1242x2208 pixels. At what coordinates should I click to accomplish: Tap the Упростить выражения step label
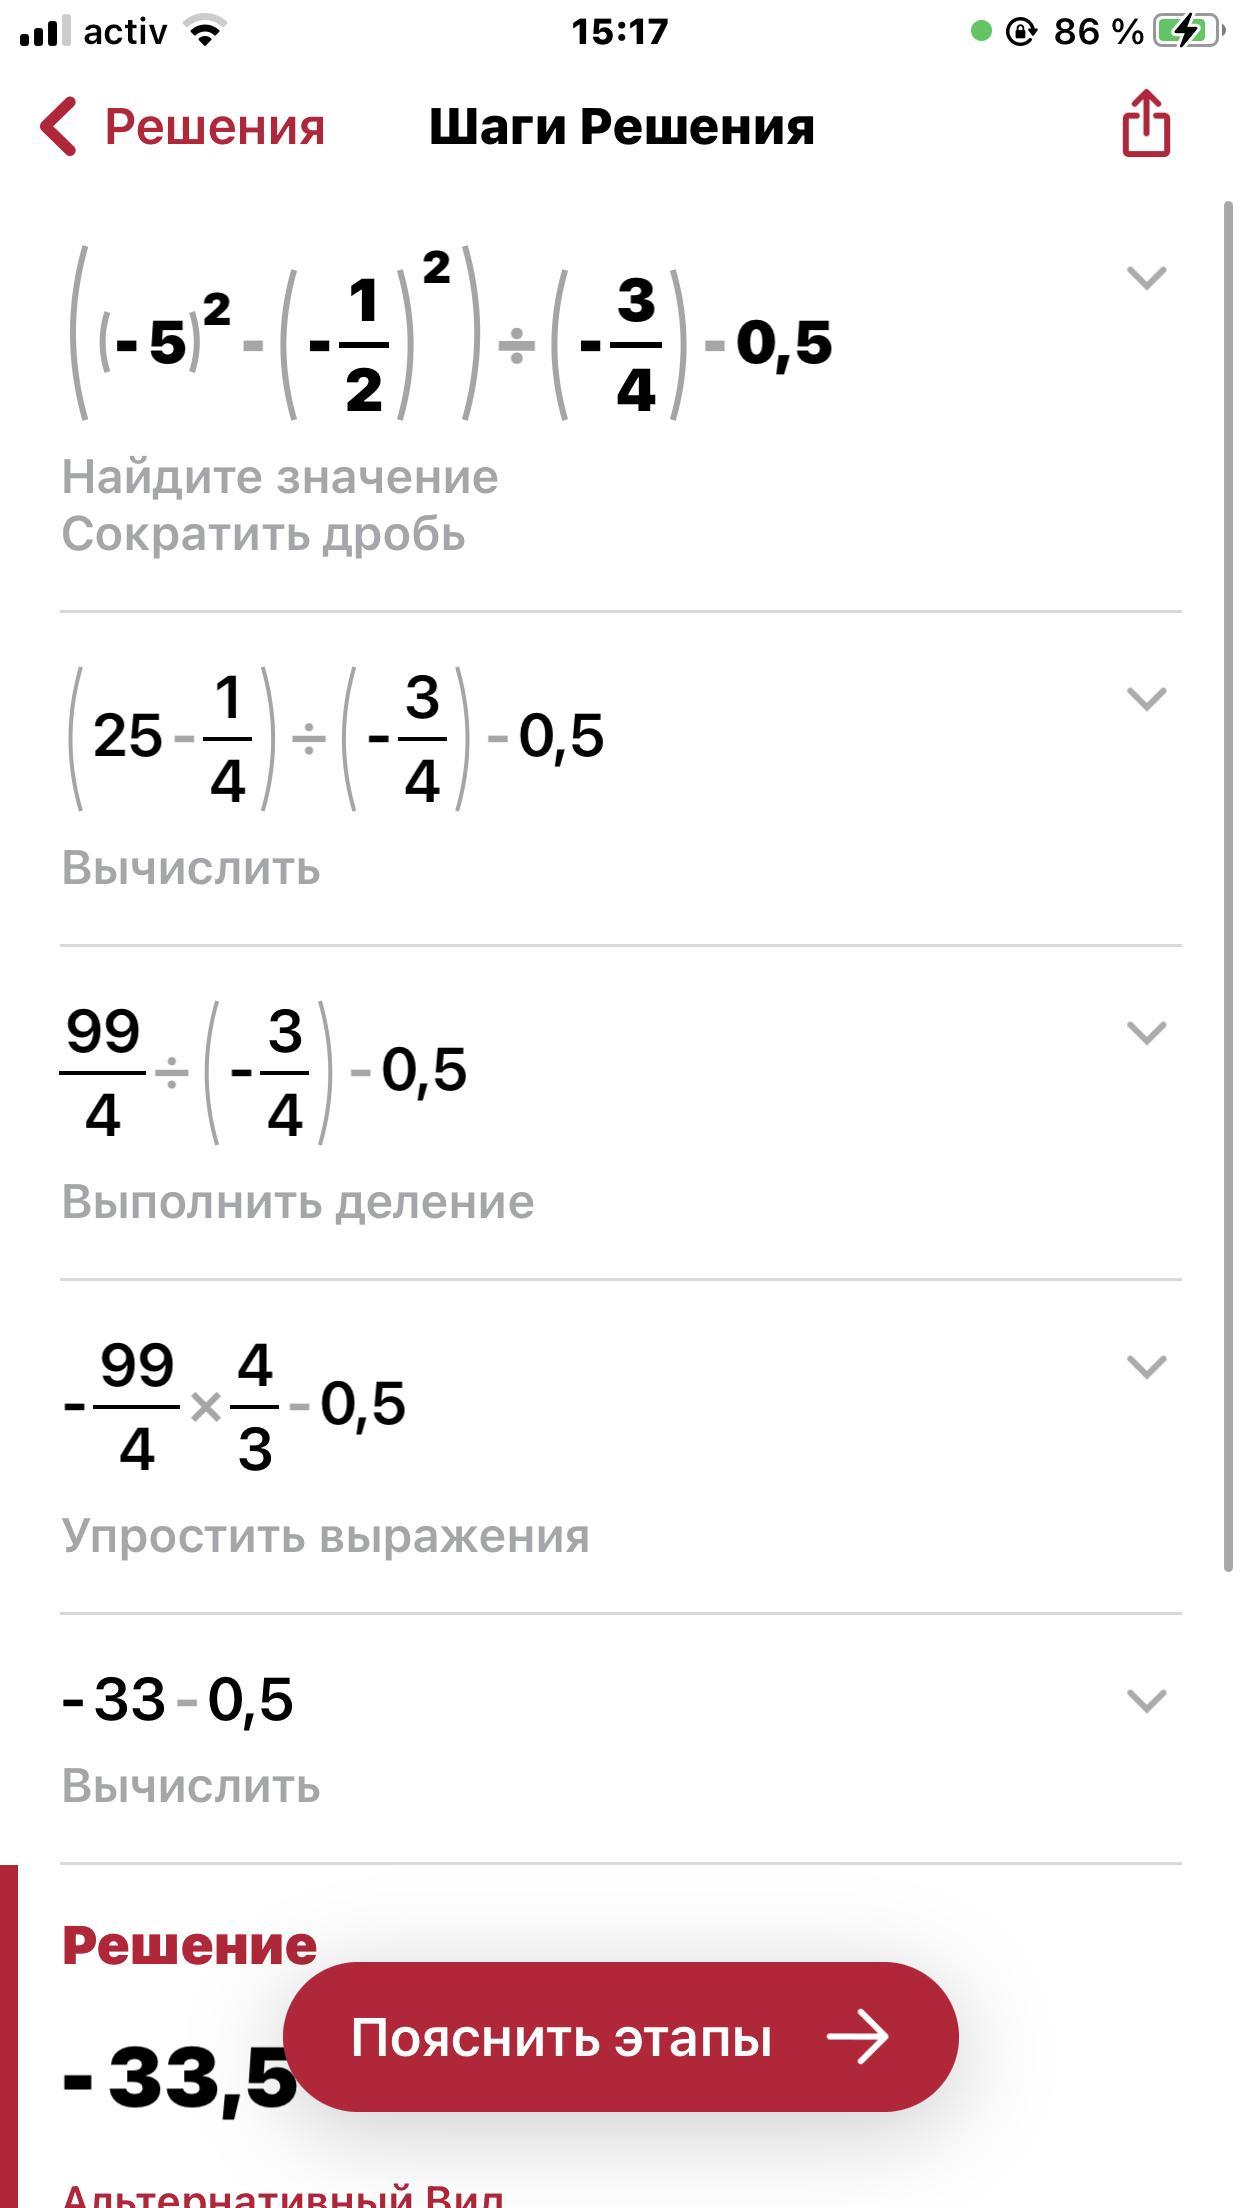coord(325,1535)
